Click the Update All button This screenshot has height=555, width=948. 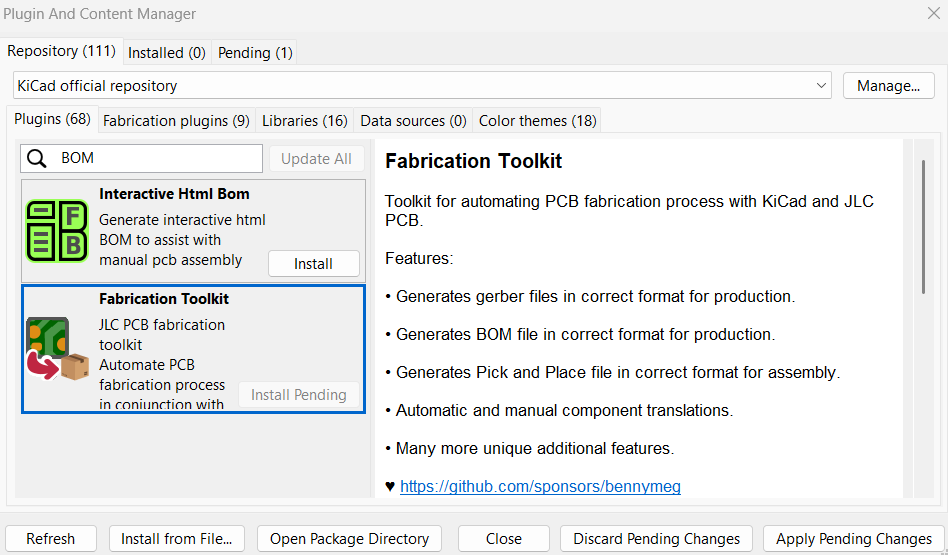(316, 159)
